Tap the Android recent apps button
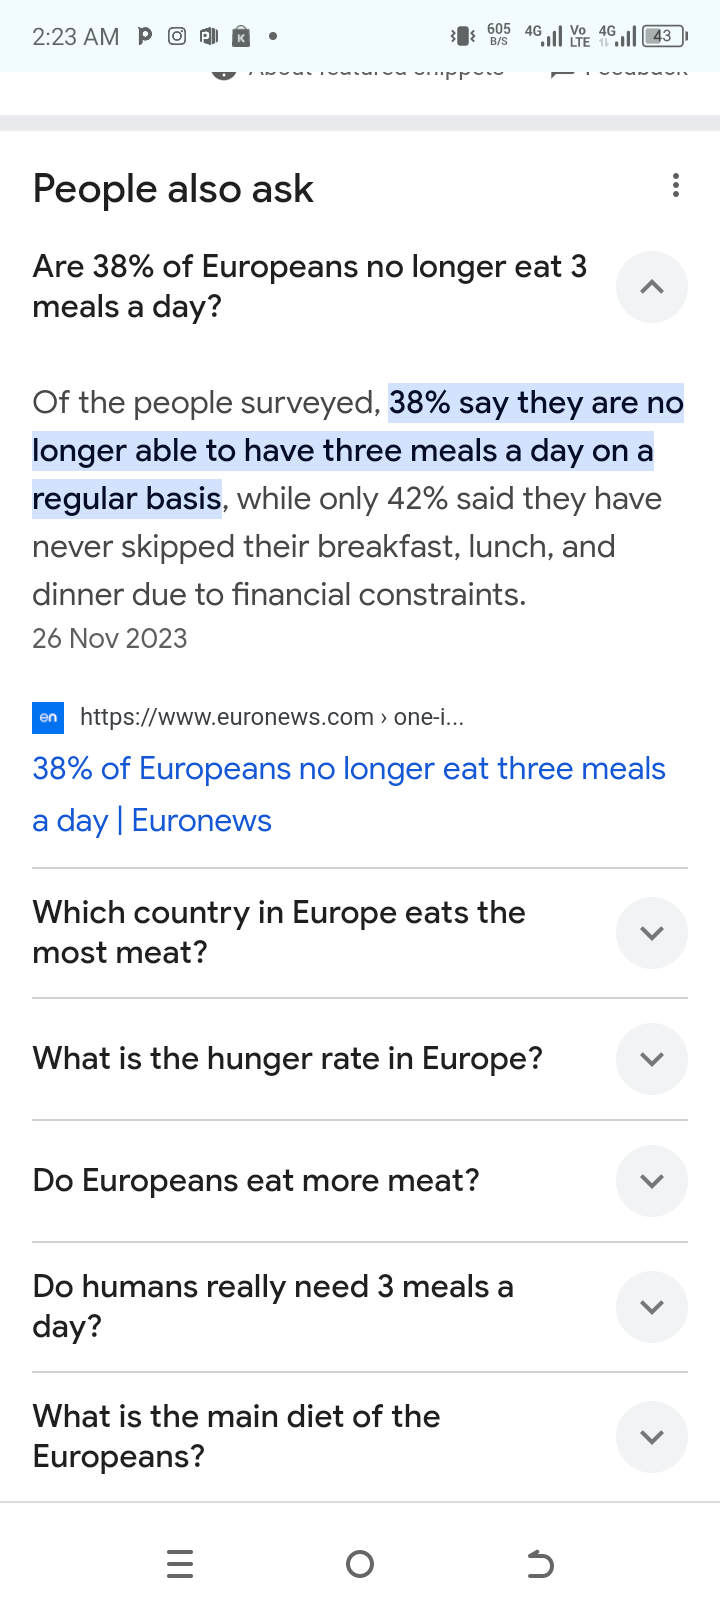This screenshot has height=1612, width=720. click(x=180, y=1563)
